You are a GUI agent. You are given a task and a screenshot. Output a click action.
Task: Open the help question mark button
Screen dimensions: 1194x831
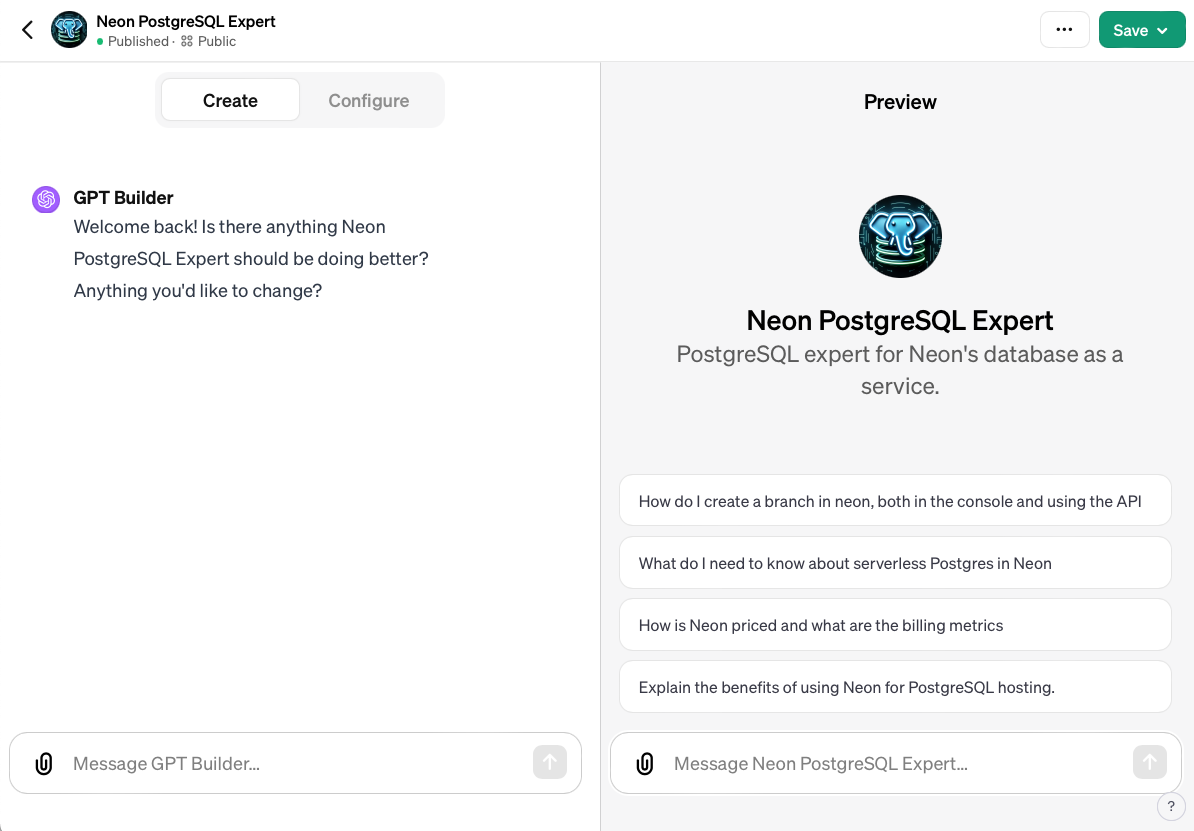point(1170,806)
